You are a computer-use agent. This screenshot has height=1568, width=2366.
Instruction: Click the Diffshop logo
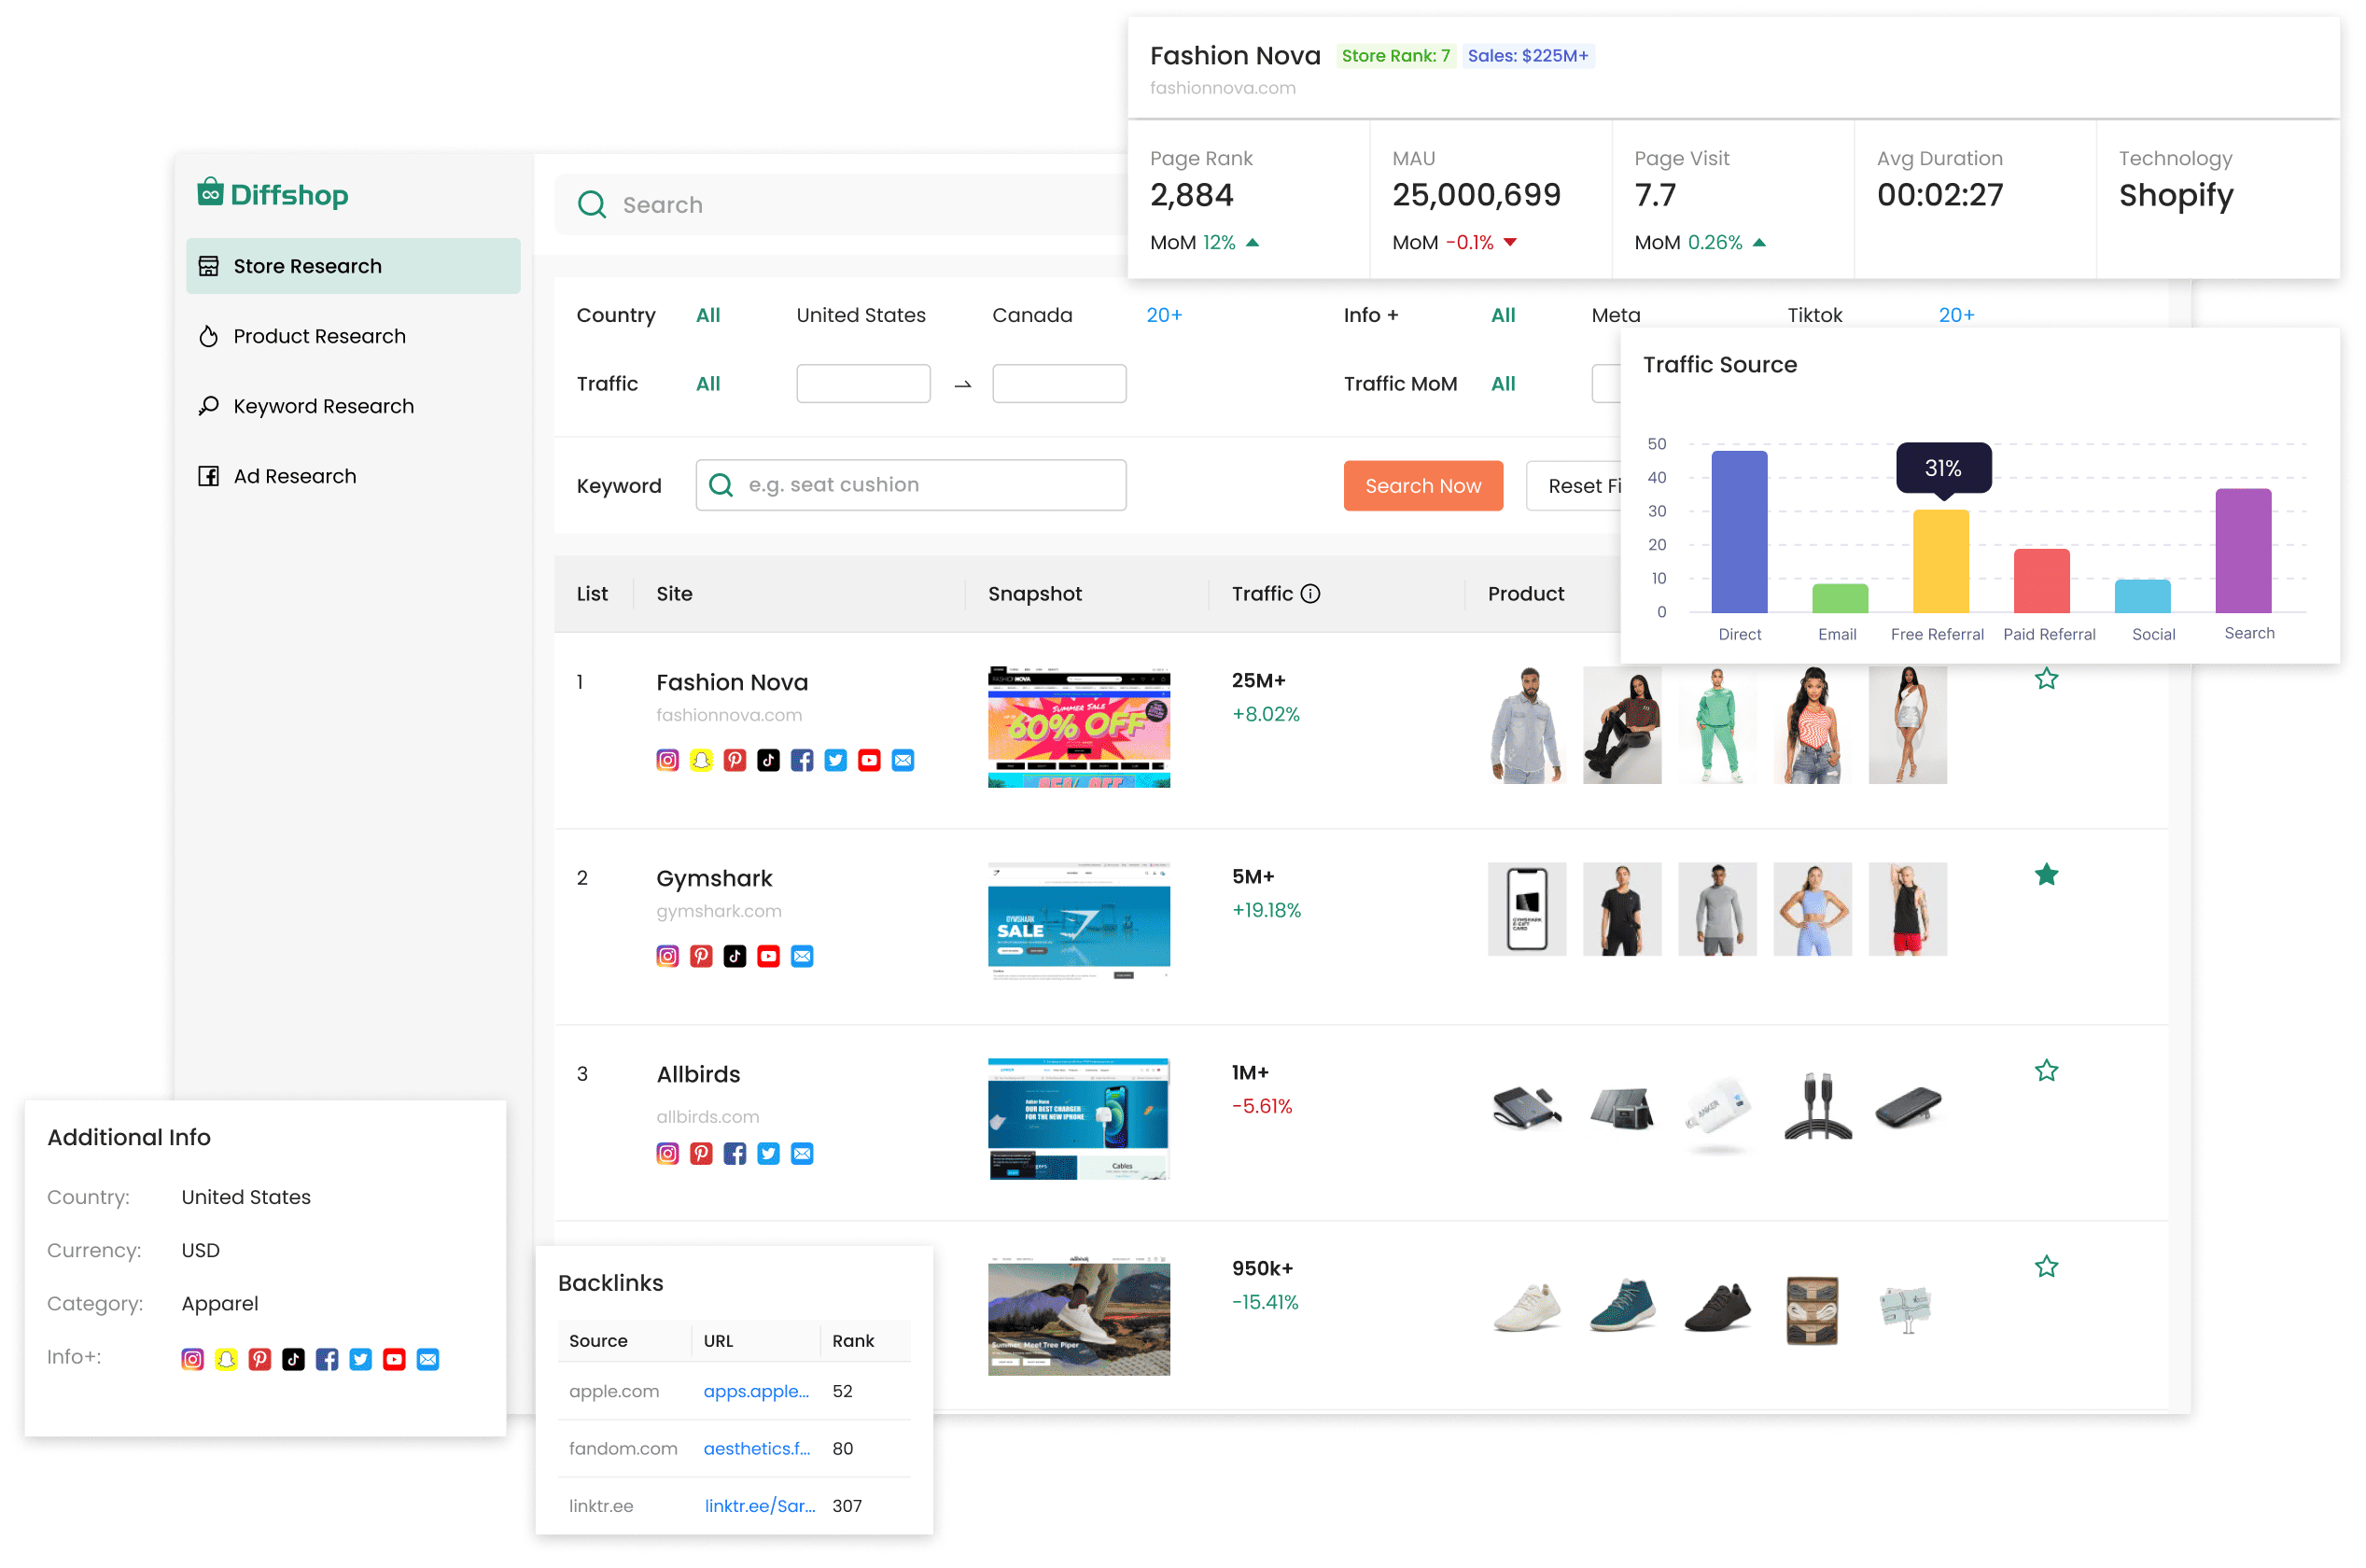(272, 194)
